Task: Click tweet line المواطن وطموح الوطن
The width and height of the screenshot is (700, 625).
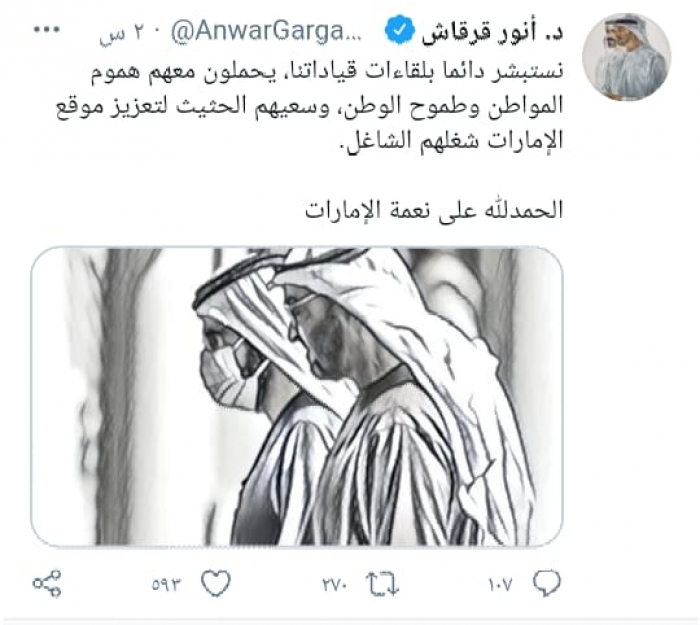Action: [309, 107]
